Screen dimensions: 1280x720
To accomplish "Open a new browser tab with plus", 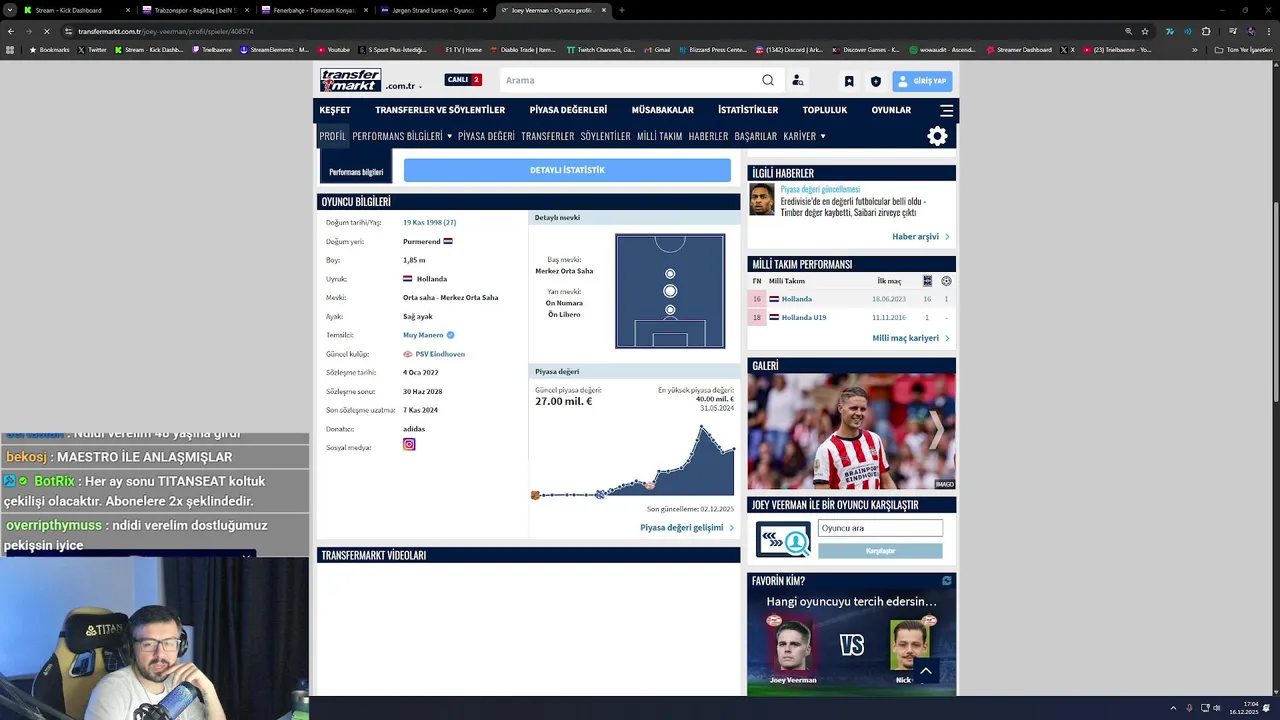I will pyautogui.click(x=622, y=10).
